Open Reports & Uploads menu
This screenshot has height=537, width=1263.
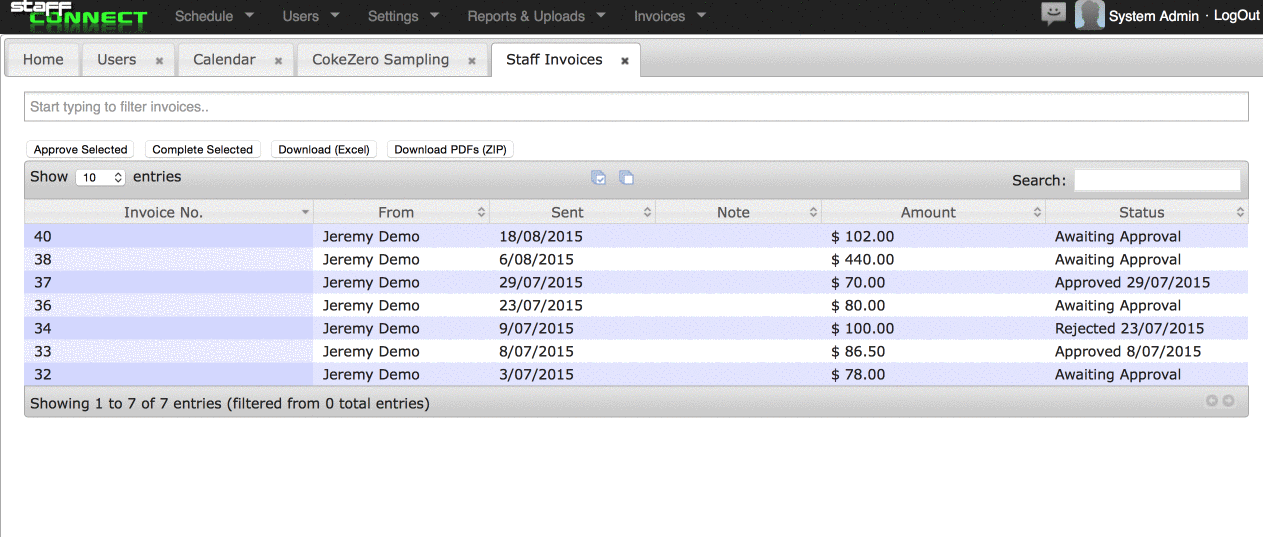536,16
